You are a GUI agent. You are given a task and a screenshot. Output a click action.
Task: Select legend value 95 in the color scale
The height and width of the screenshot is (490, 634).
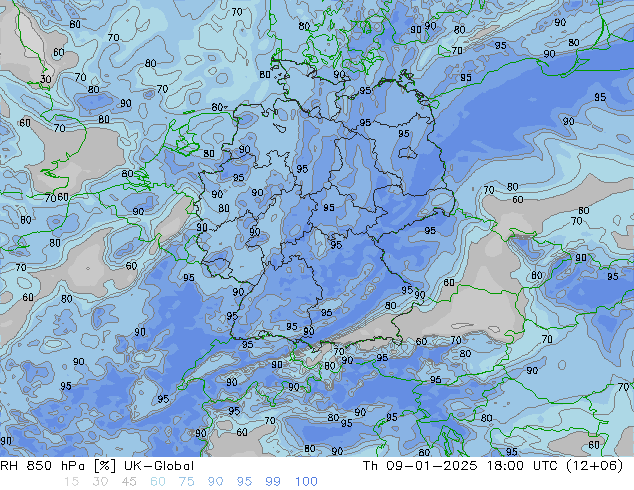(244, 482)
